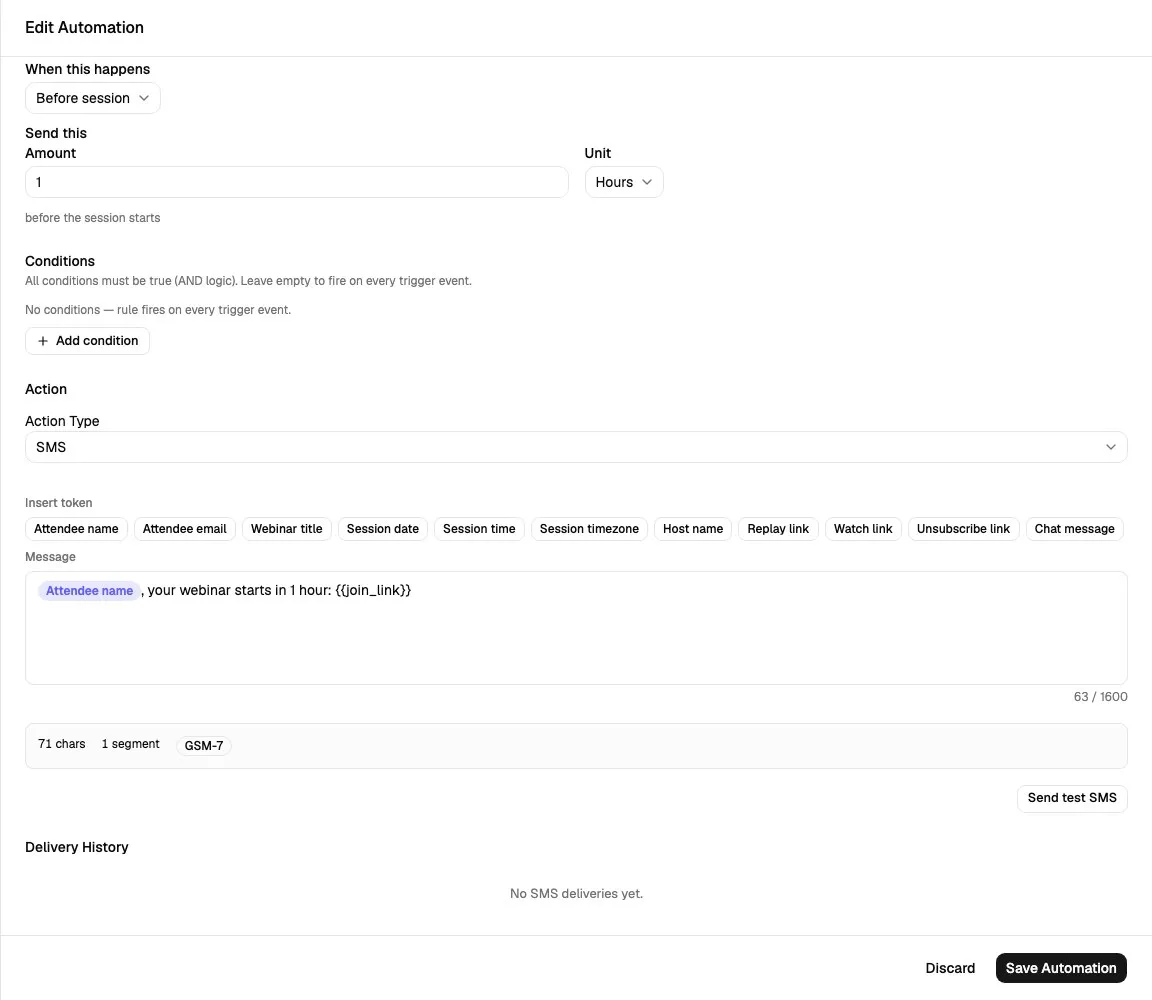Screen dimensions: 1152x1000
Task: Select the purple Attendee name token in message
Action: click(89, 591)
